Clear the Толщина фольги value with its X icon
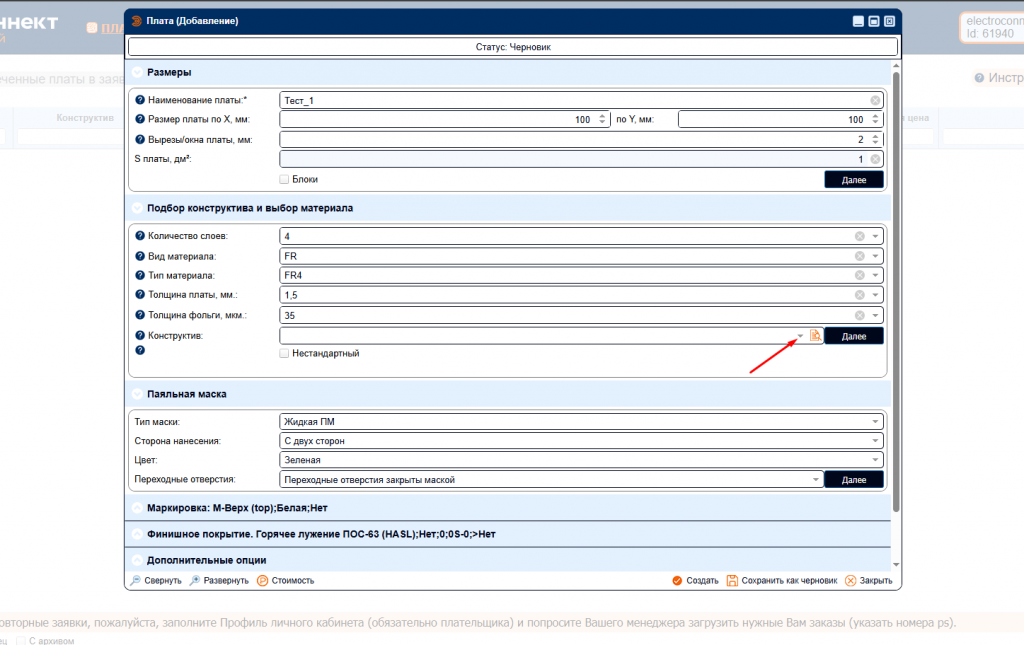 (x=859, y=315)
